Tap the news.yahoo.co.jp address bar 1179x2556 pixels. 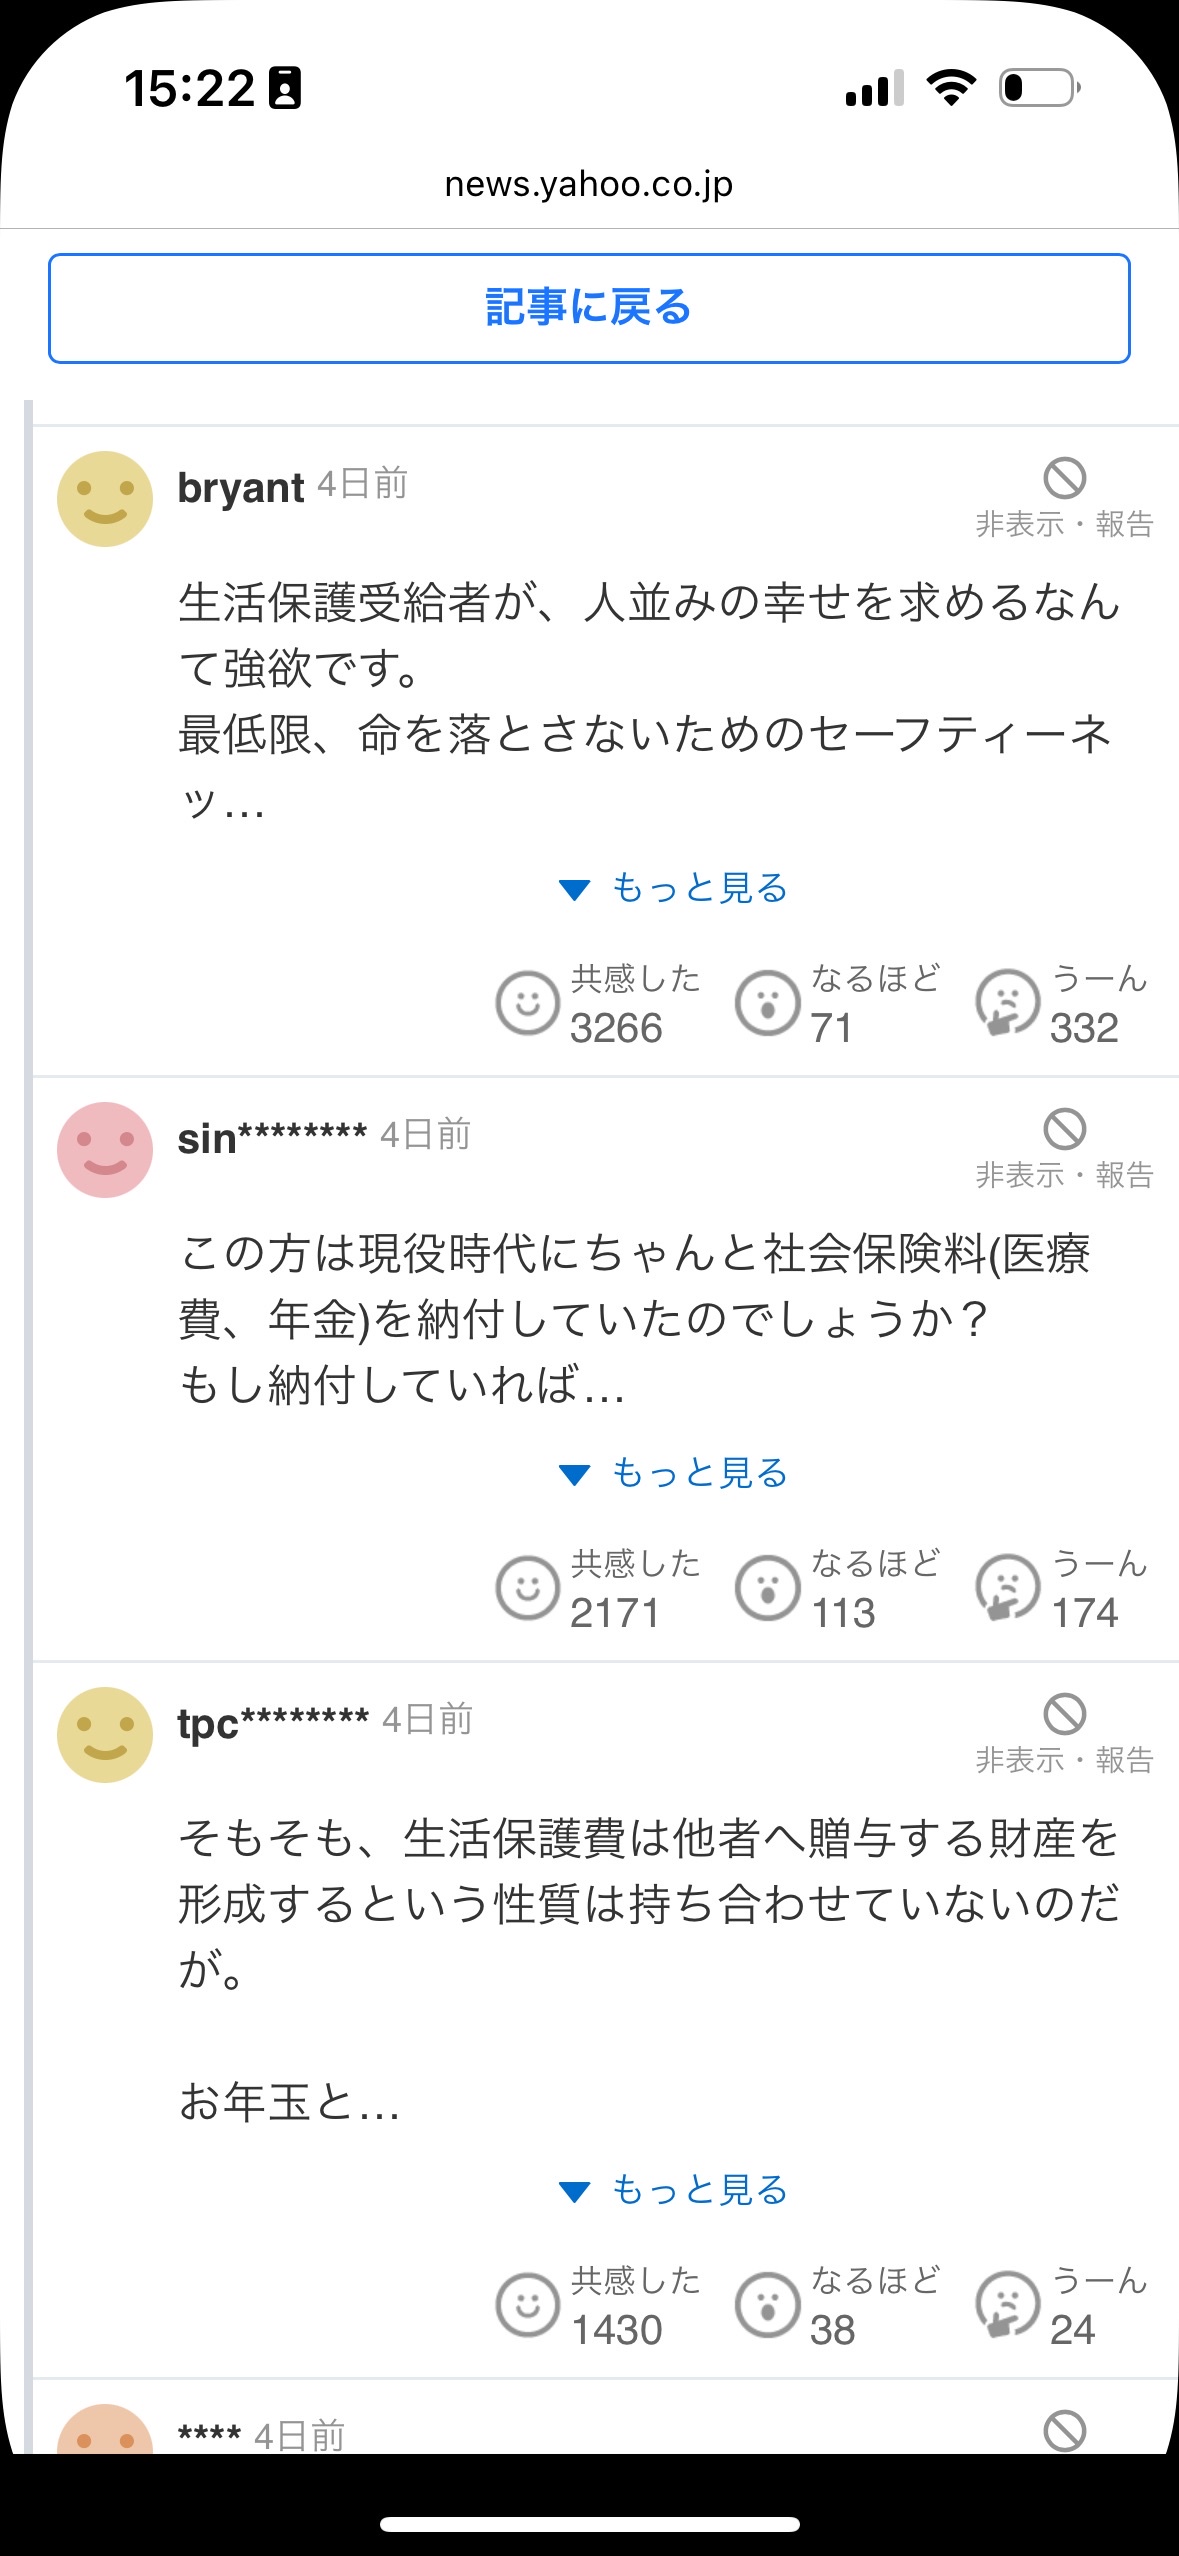(589, 184)
